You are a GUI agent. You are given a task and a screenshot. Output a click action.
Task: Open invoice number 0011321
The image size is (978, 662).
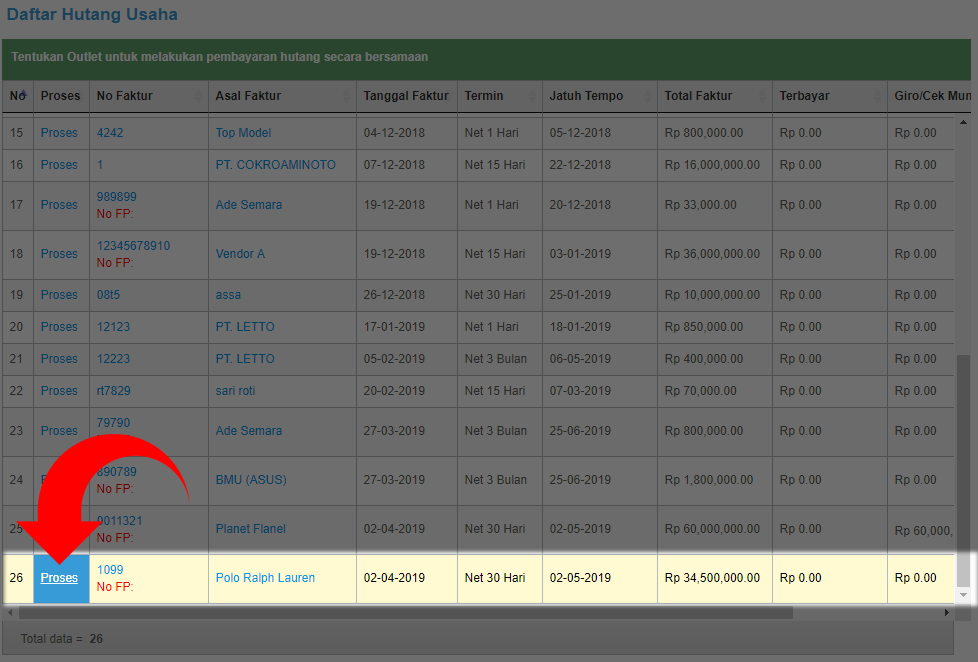[121, 520]
